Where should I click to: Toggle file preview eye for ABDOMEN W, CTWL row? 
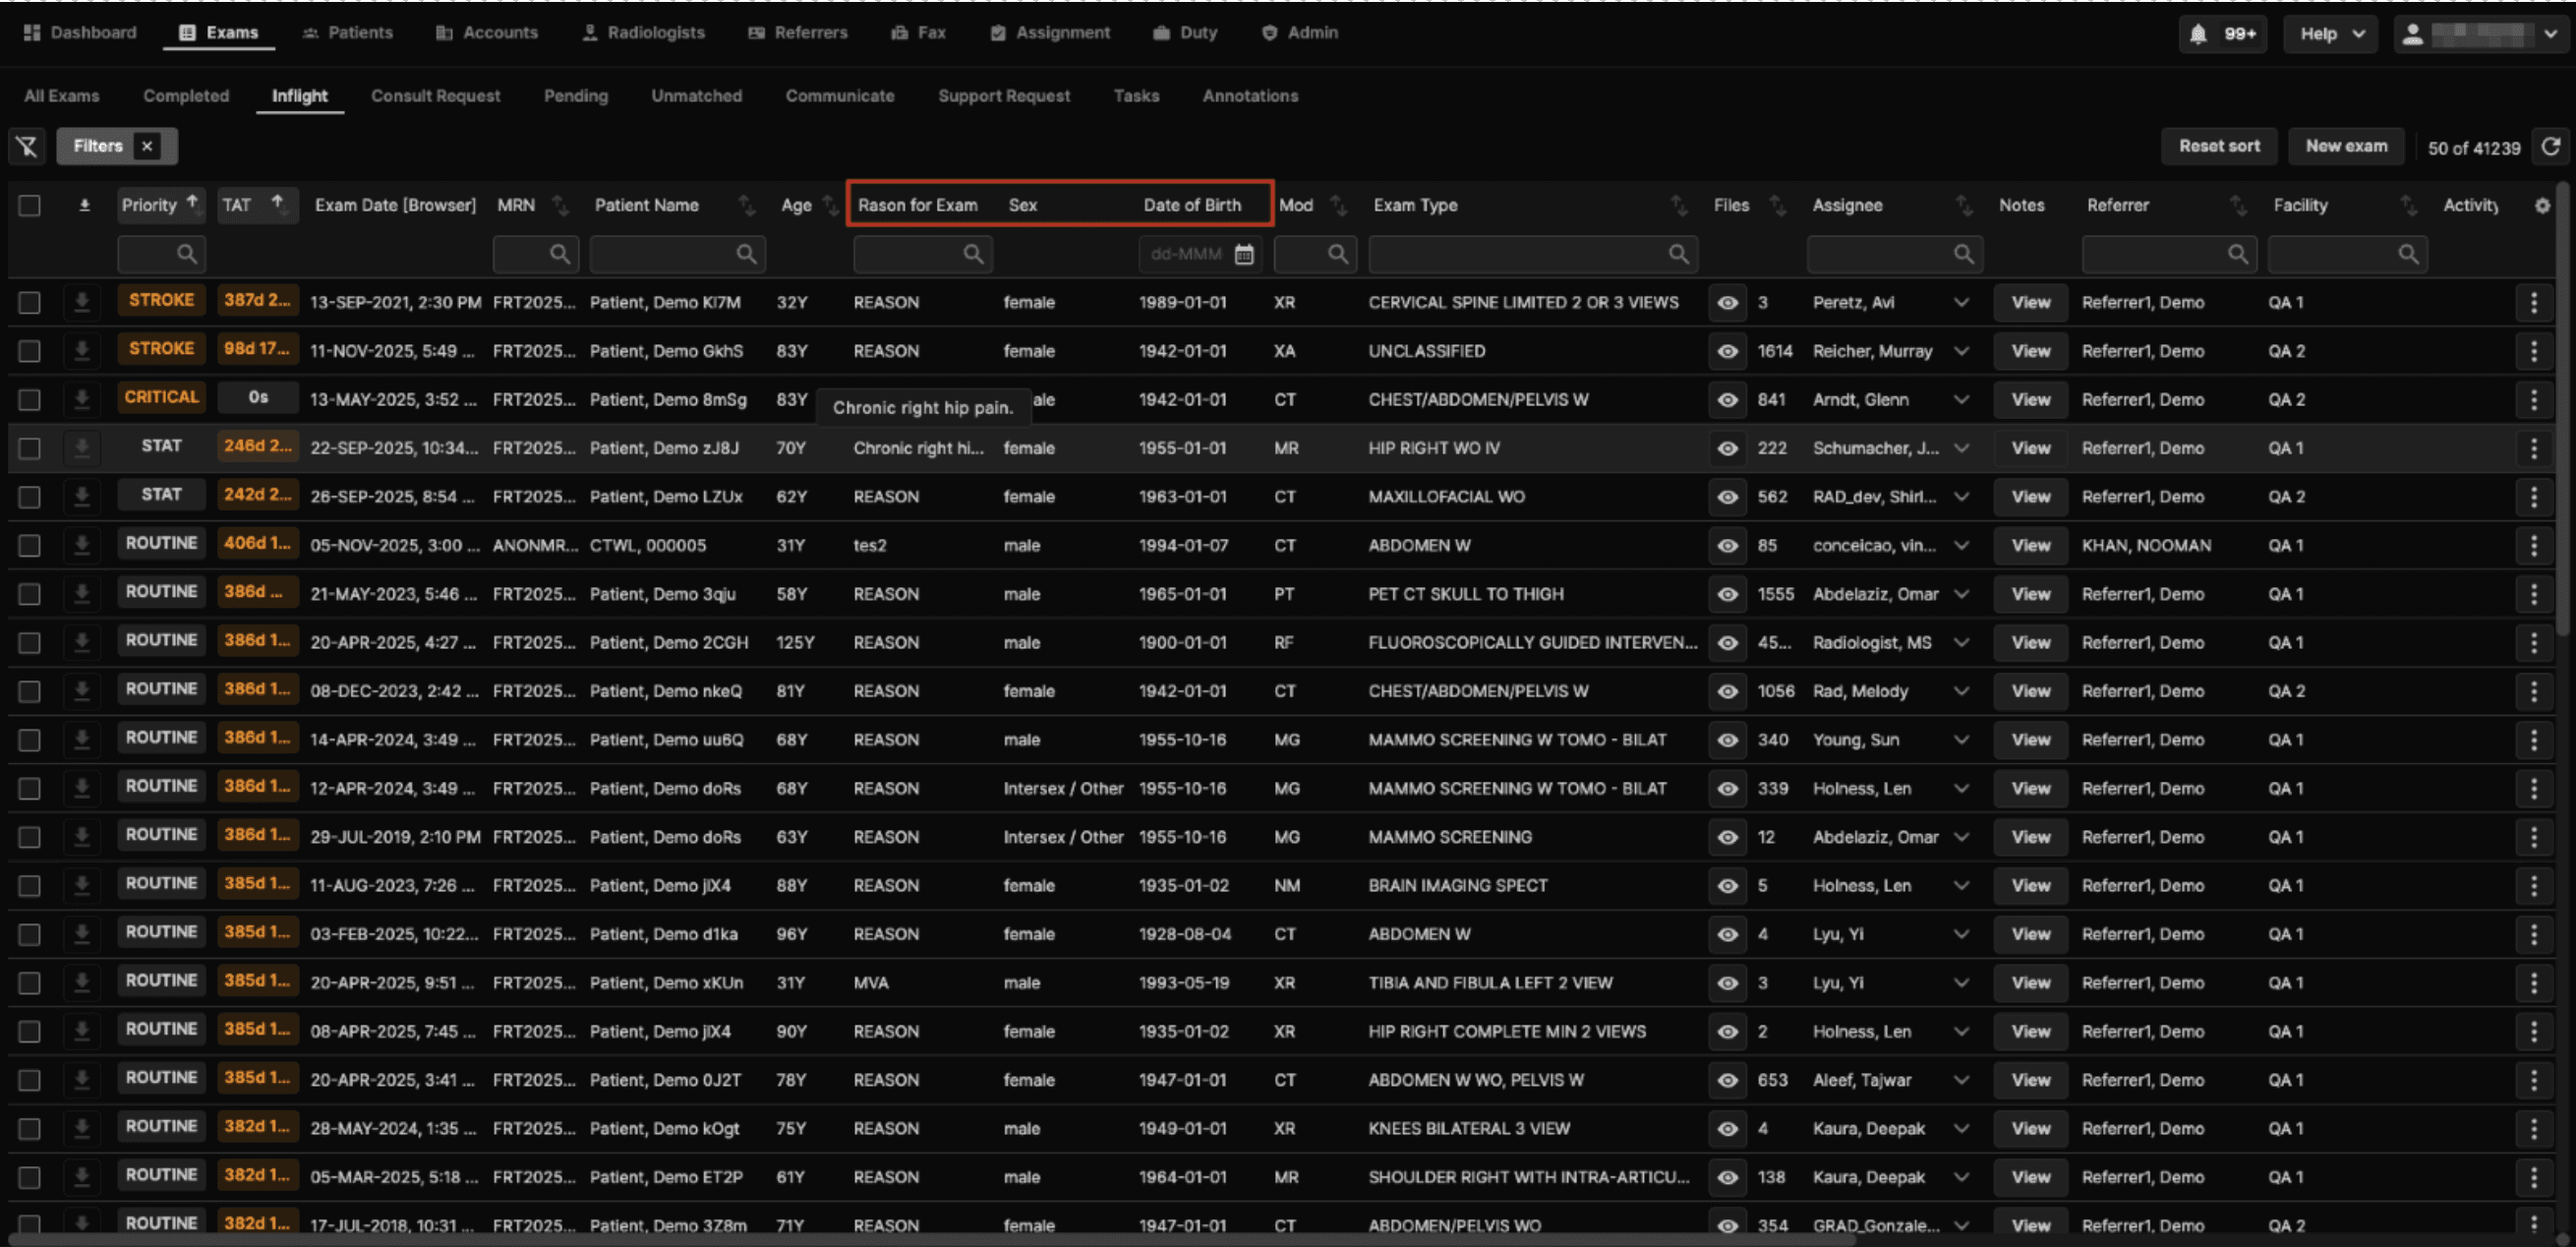1727,545
